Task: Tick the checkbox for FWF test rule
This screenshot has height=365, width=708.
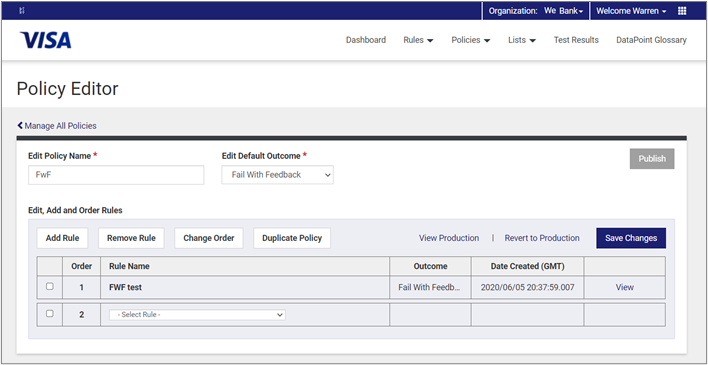Action: coord(50,286)
